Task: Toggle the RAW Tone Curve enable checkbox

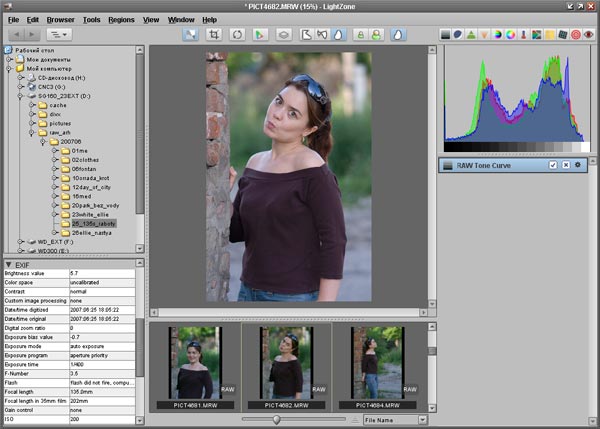Action: click(553, 164)
